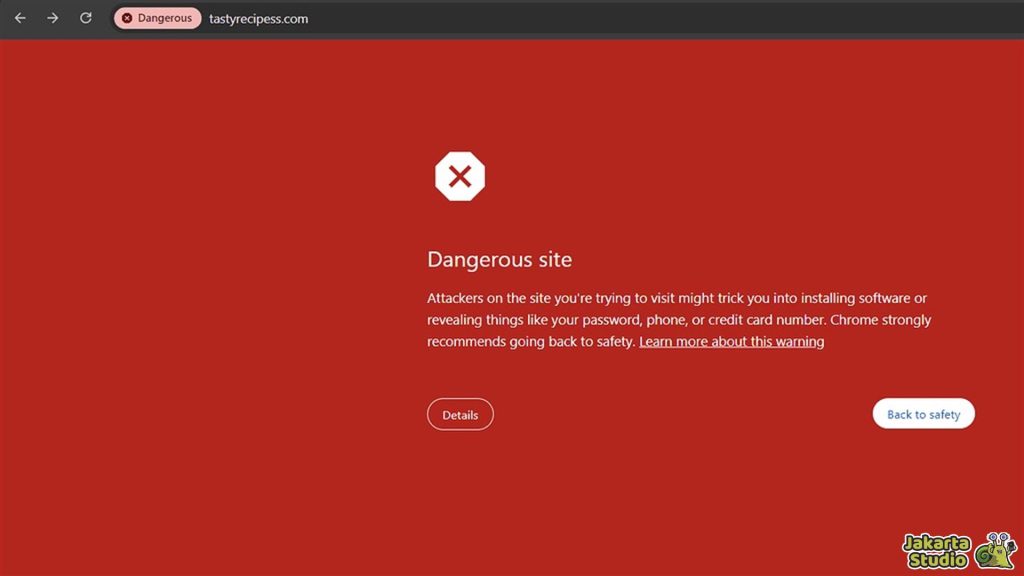This screenshot has height=576, width=1024.
Task: Click the Jakarta Studio watermark text
Action: pos(938,548)
